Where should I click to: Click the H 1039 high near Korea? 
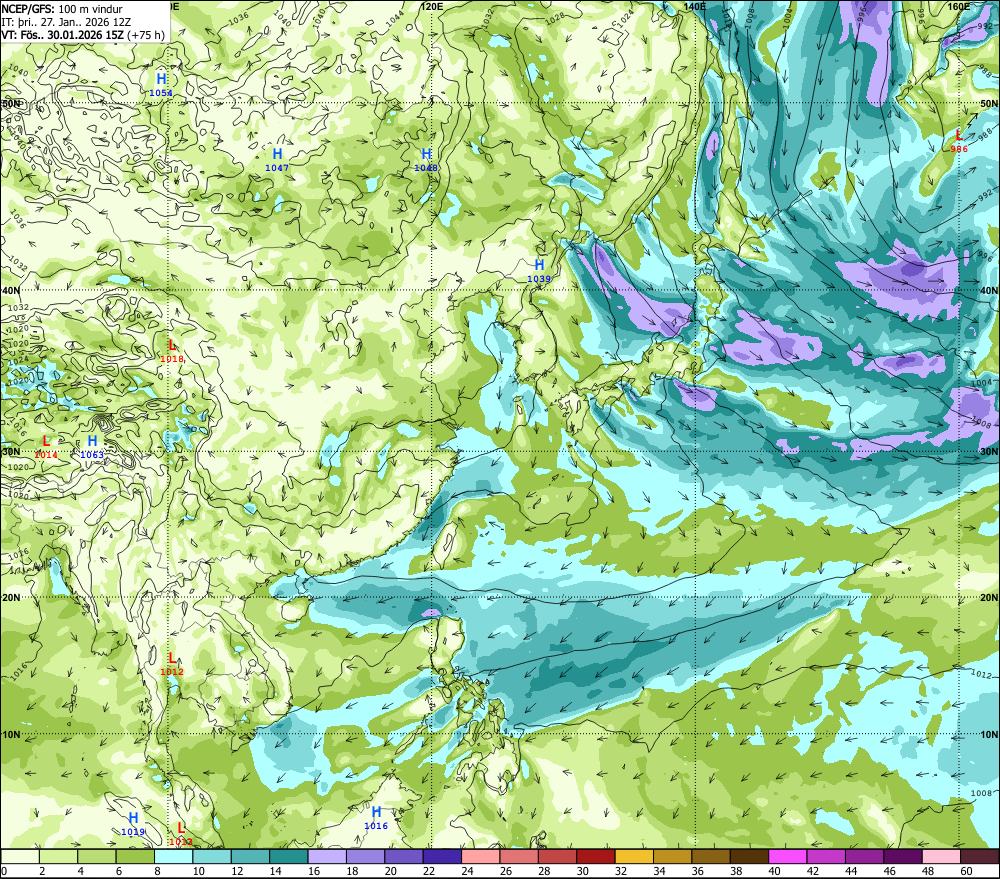click(539, 270)
